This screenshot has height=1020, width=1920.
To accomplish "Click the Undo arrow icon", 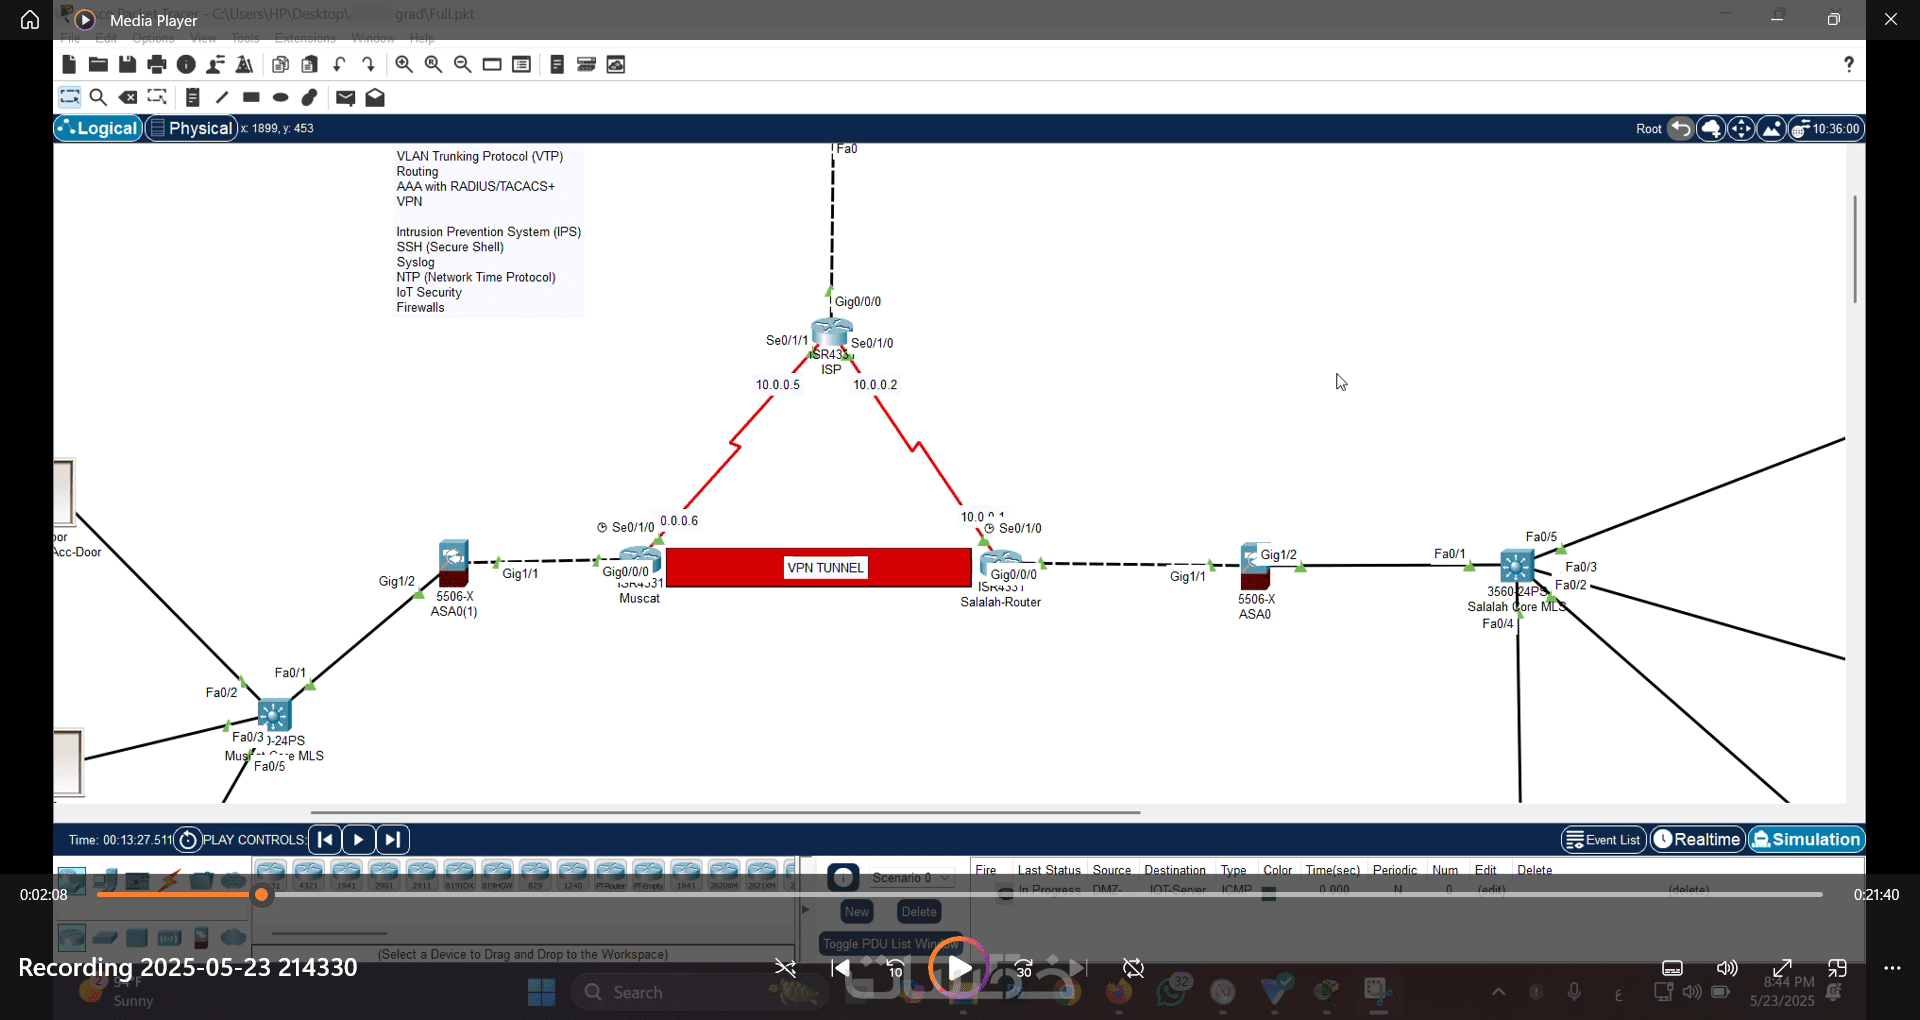I will pos(340,65).
